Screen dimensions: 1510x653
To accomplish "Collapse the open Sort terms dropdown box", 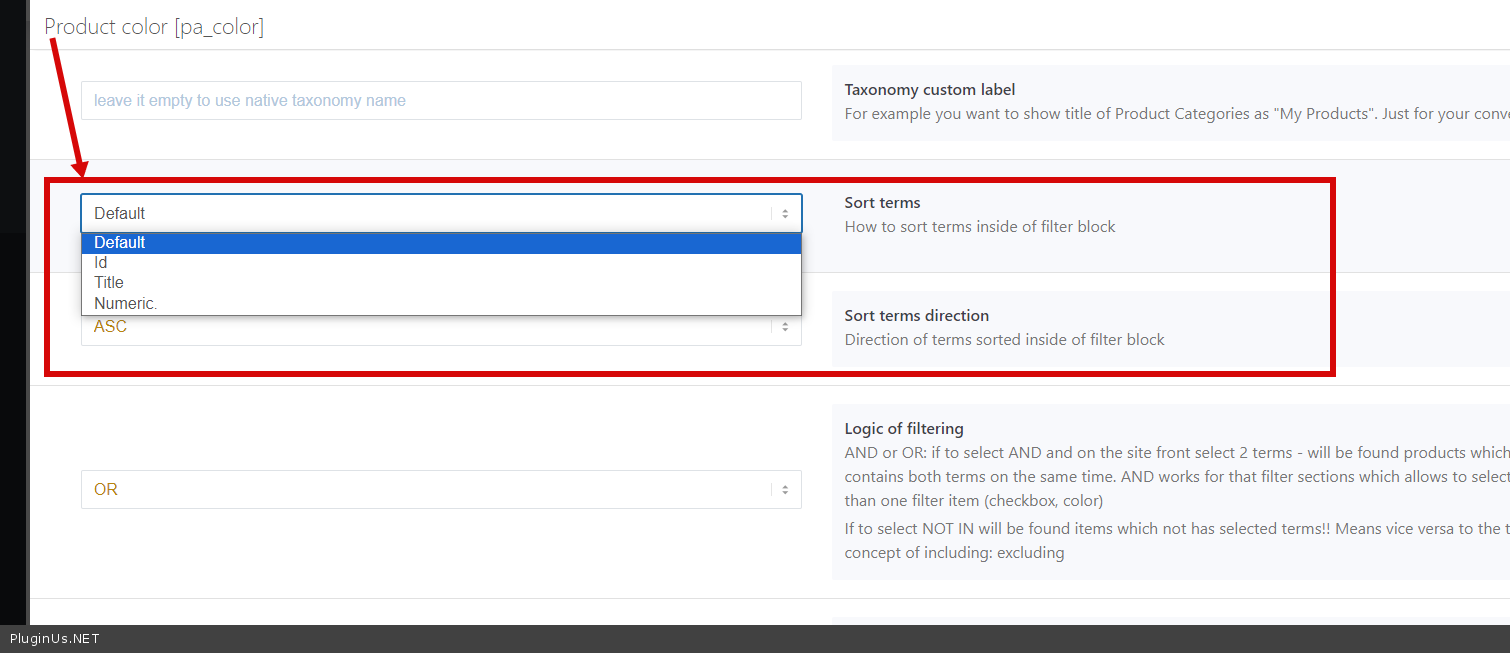I will (430, 213).
